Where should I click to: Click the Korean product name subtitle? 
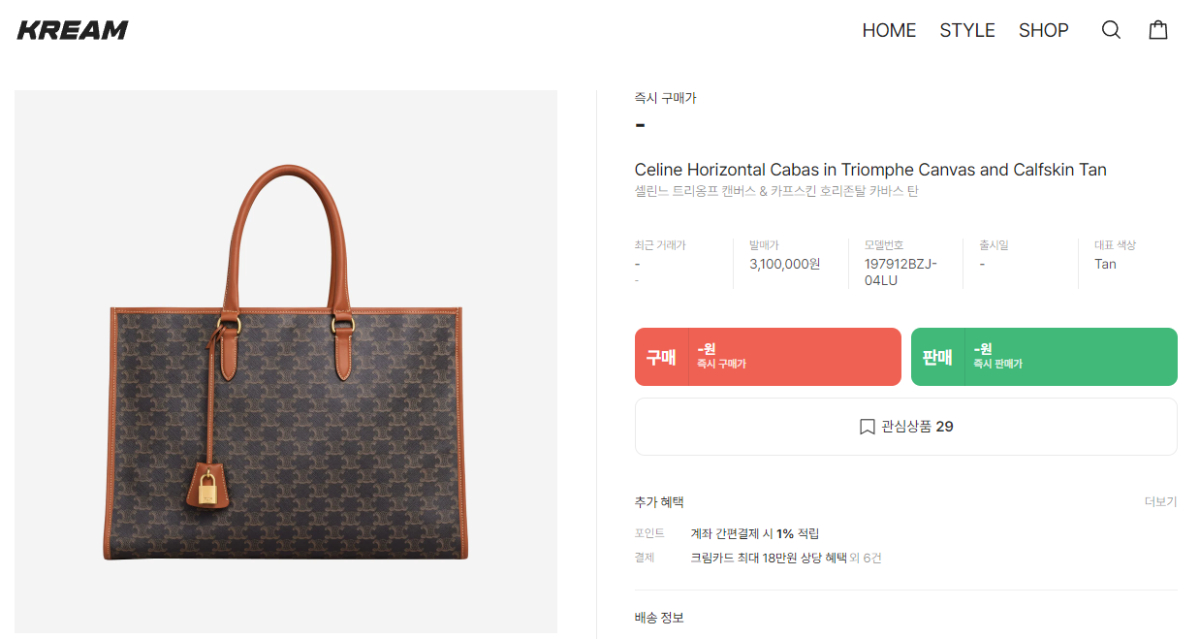point(776,191)
